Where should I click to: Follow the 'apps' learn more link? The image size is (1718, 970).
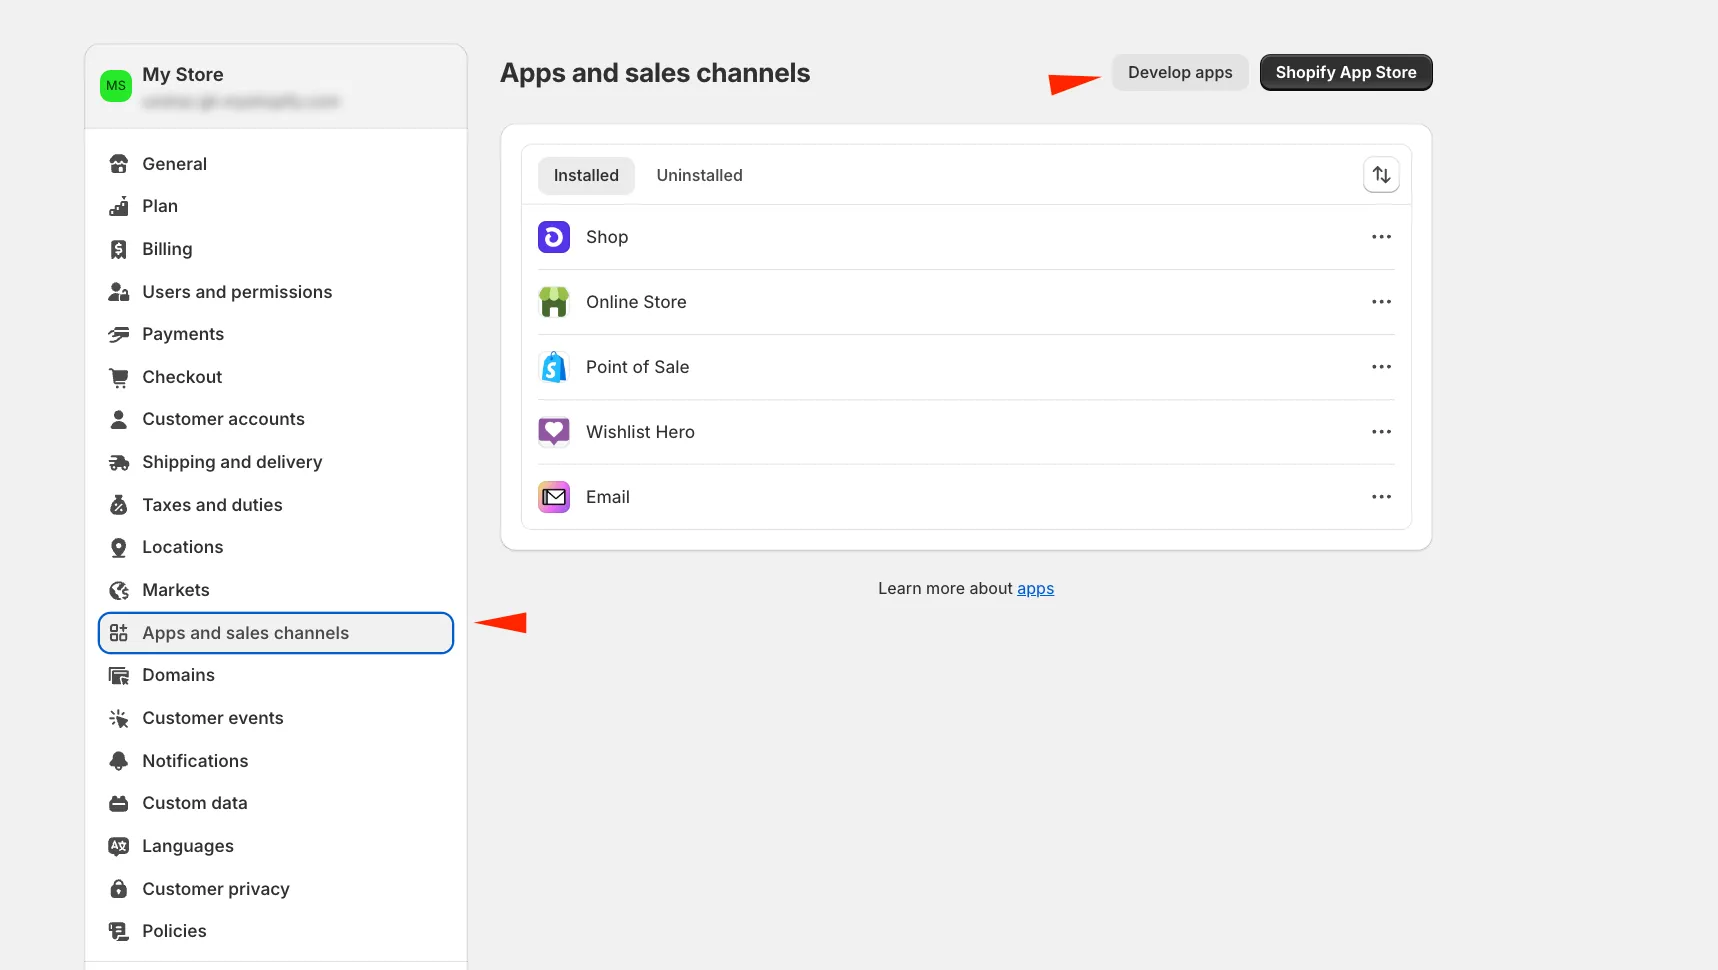pos(1035,589)
